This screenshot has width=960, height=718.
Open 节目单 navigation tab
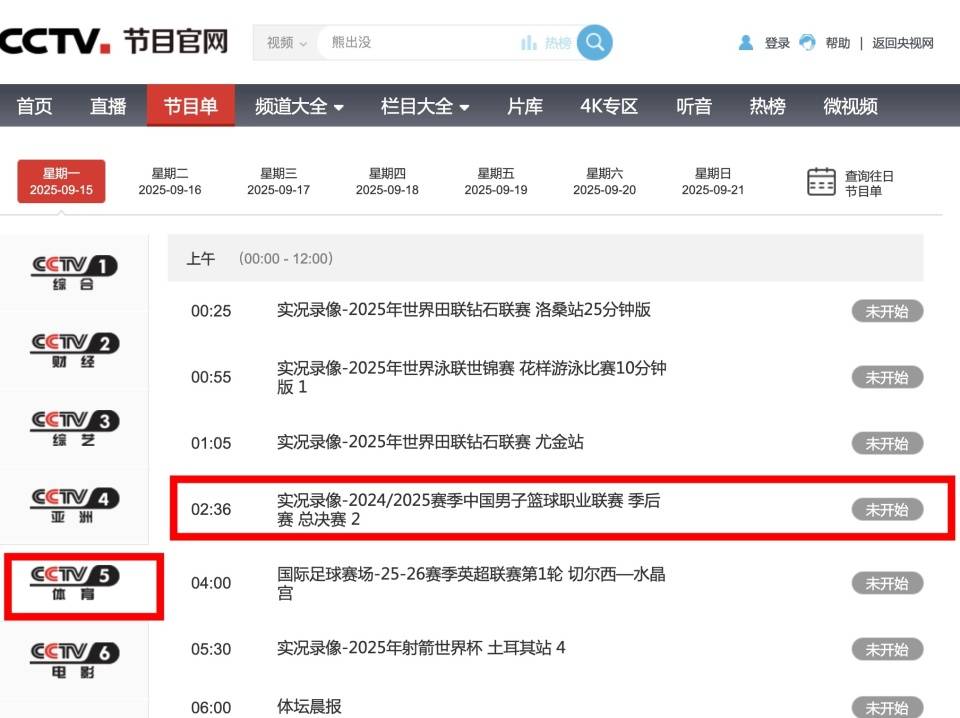click(x=190, y=105)
